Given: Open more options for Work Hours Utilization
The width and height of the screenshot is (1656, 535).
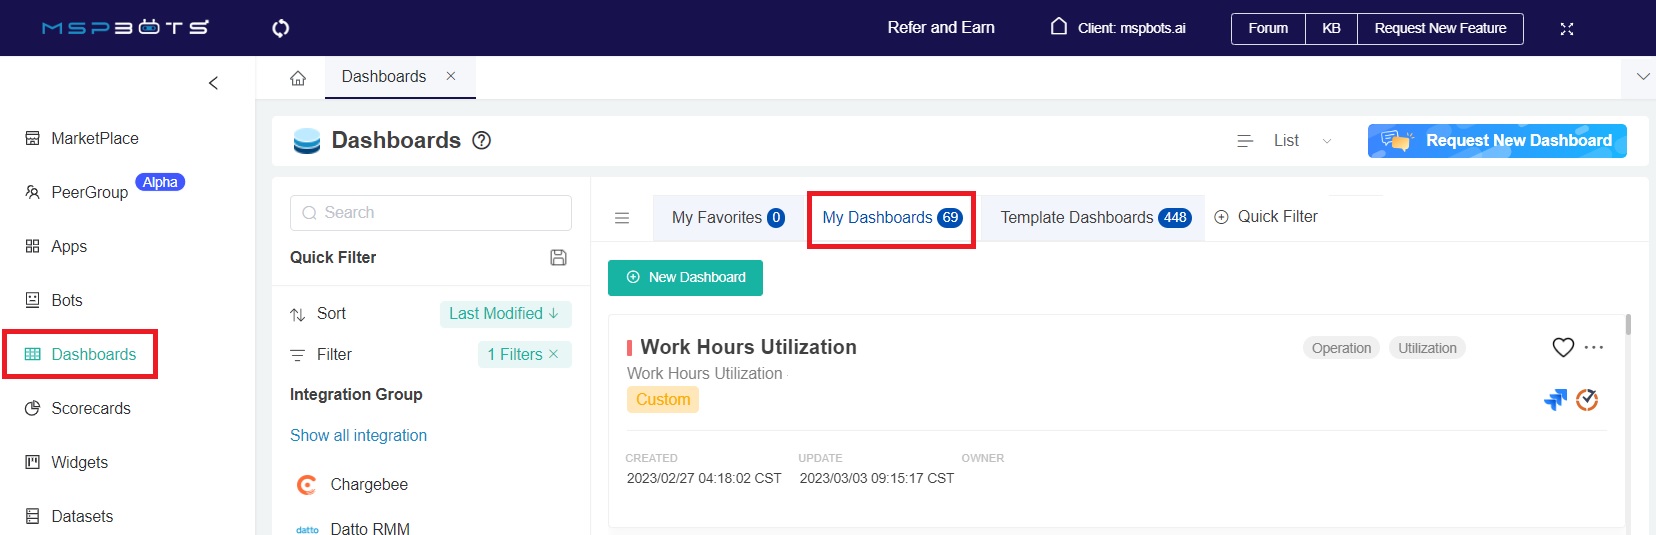Looking at the screenshot, I should 1594,347.
